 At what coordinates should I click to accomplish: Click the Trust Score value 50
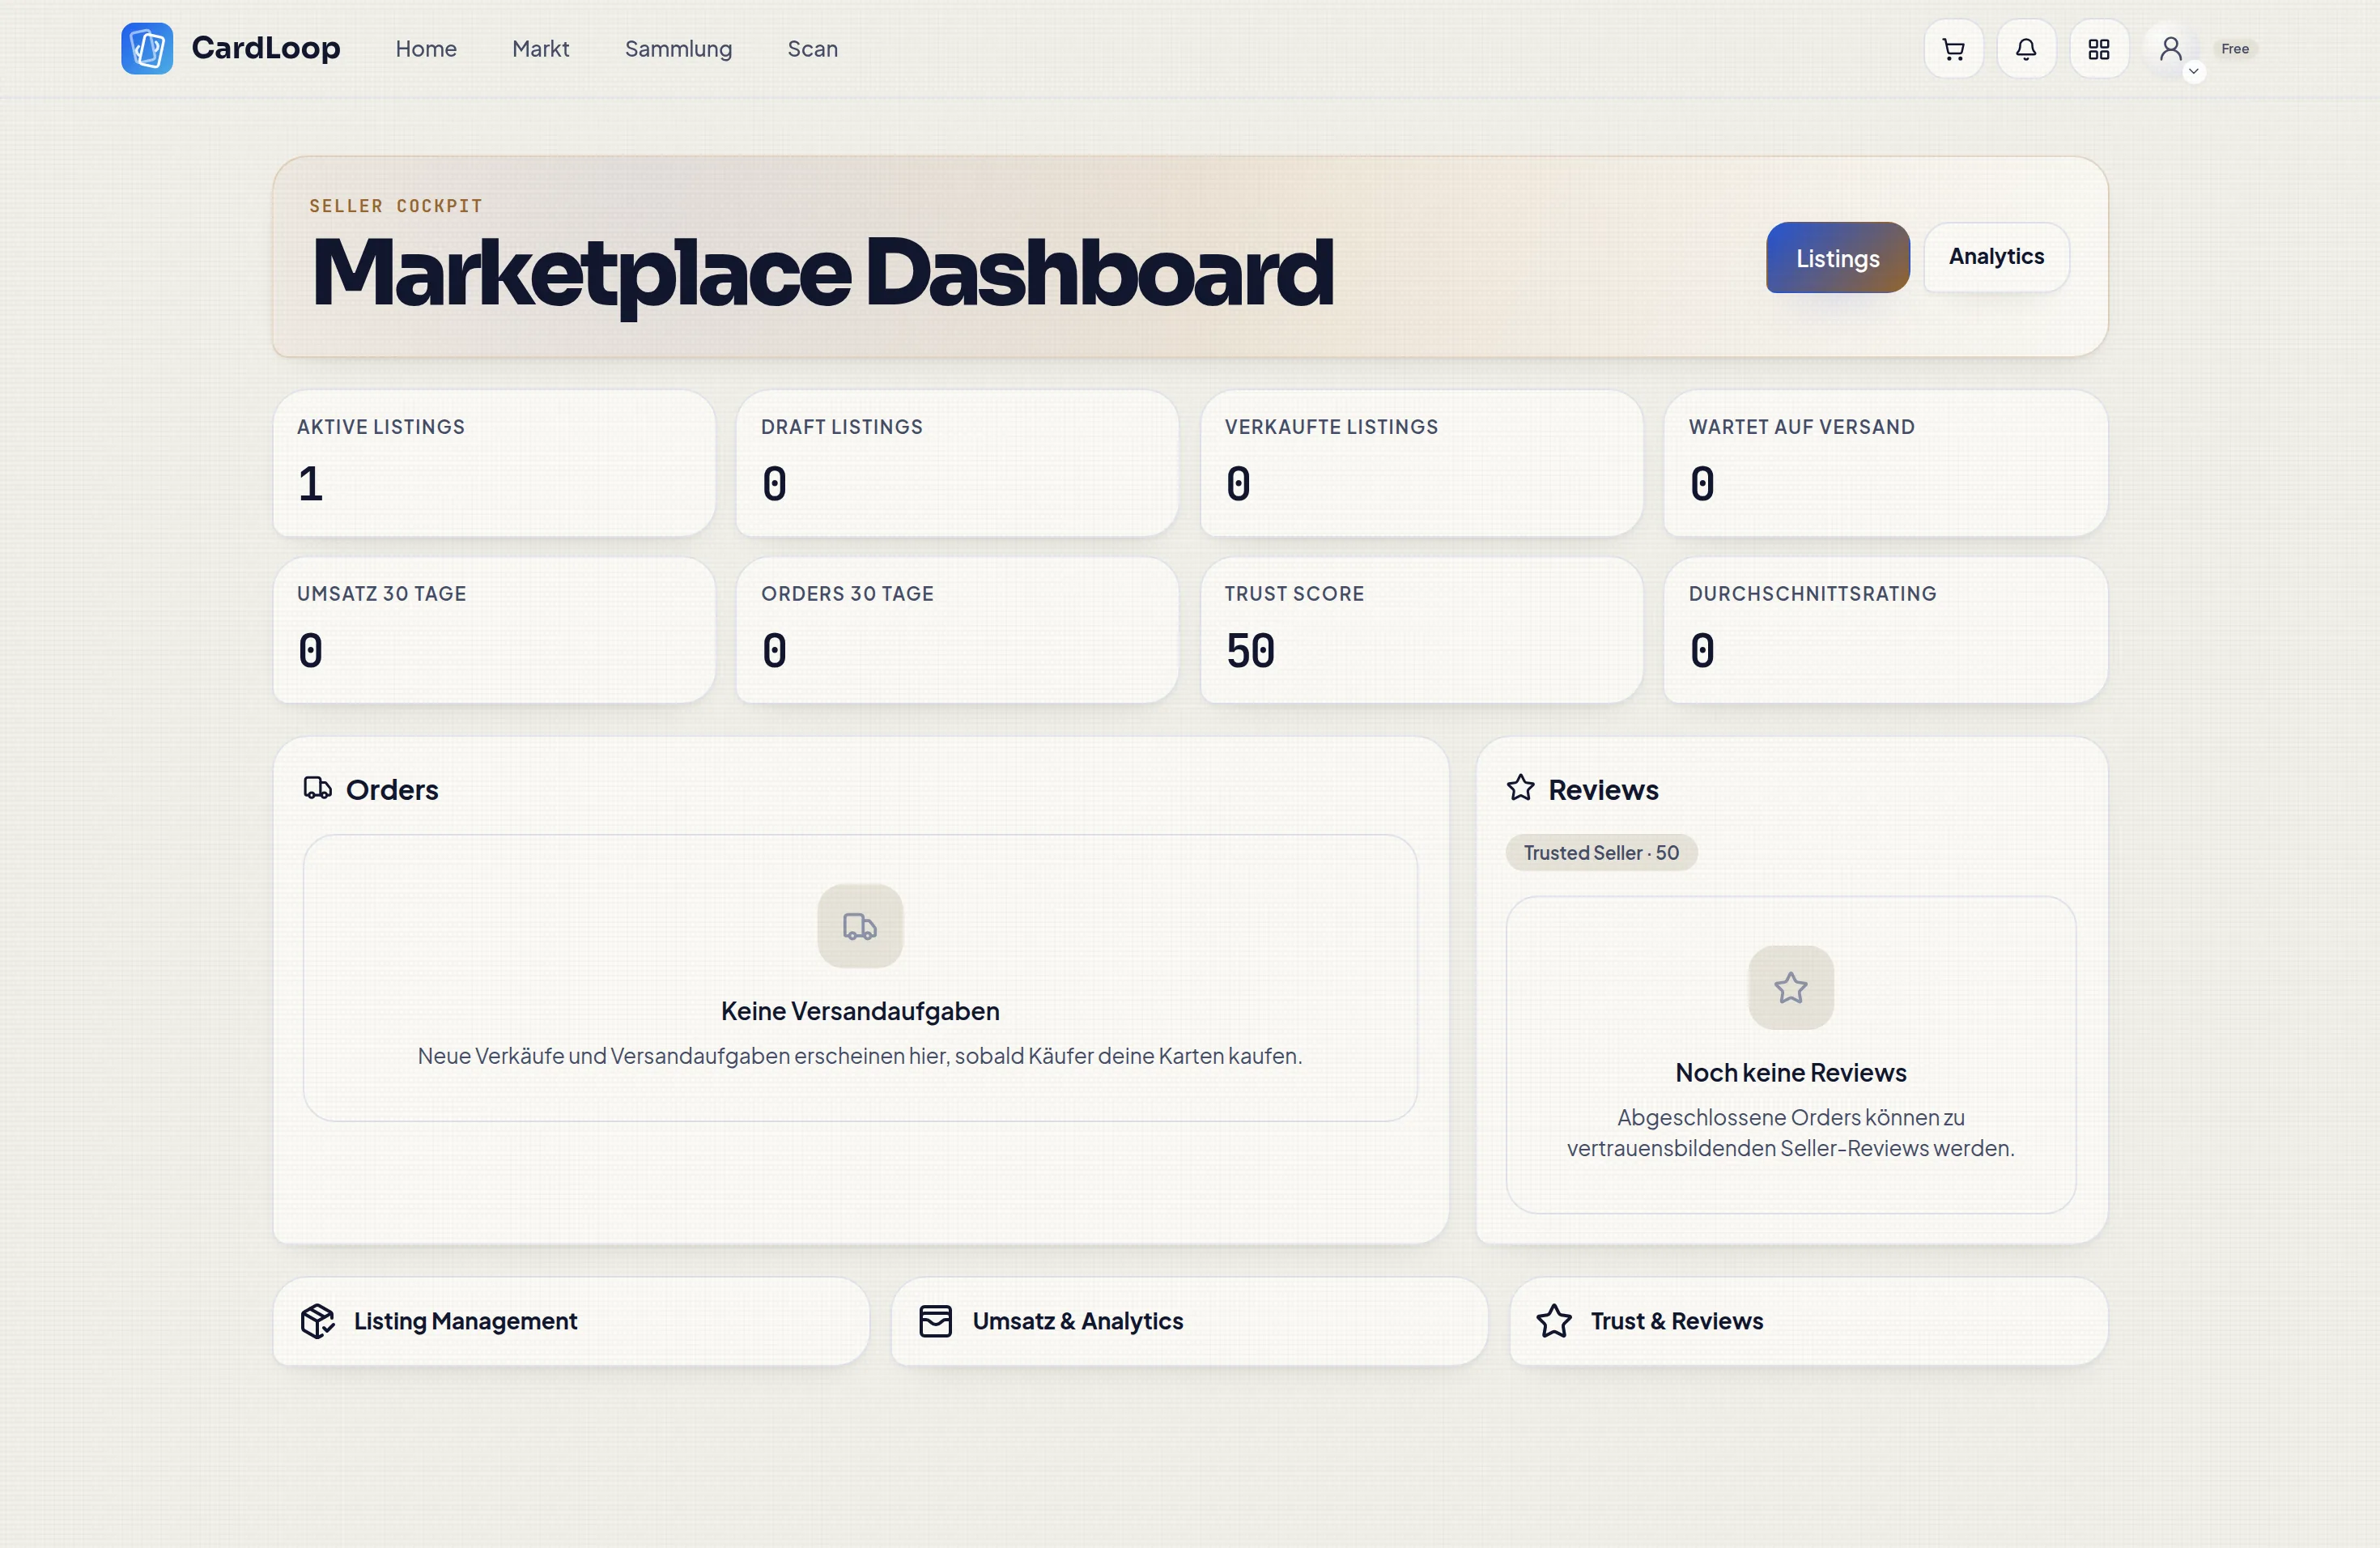click(1250, 651)
